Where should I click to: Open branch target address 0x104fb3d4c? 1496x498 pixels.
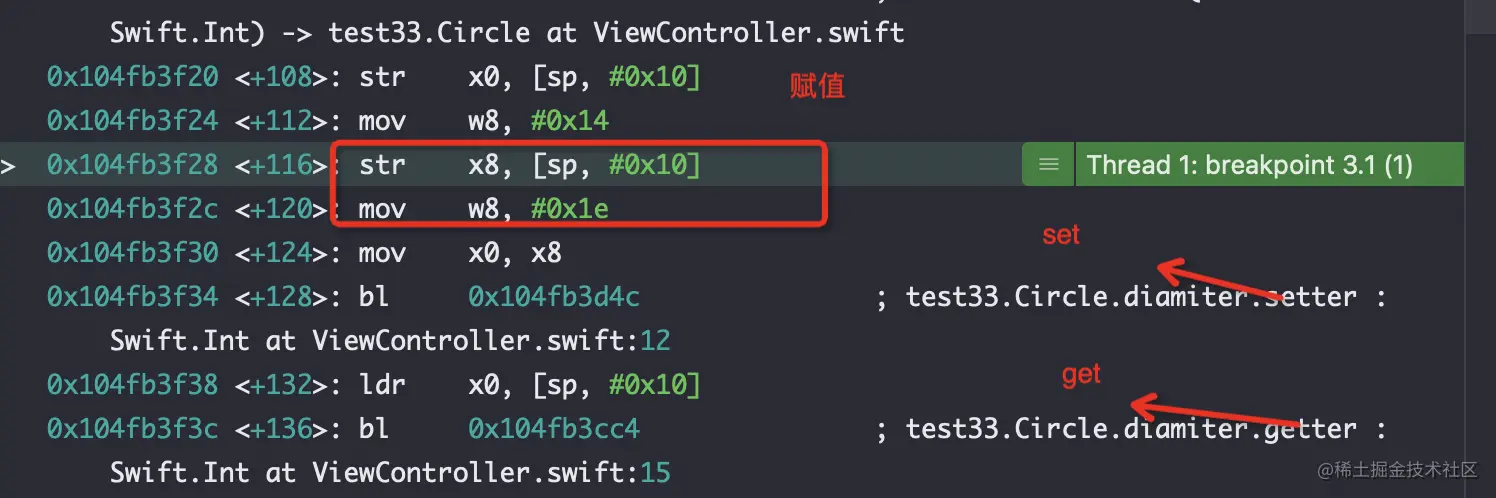554,297
